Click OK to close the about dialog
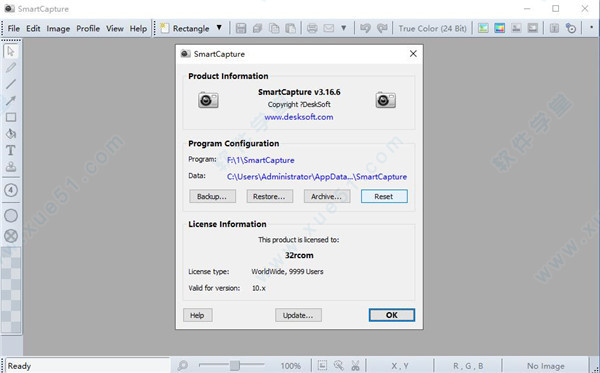The height and width of the screenshot is (373, 600). tap(391, 315)
